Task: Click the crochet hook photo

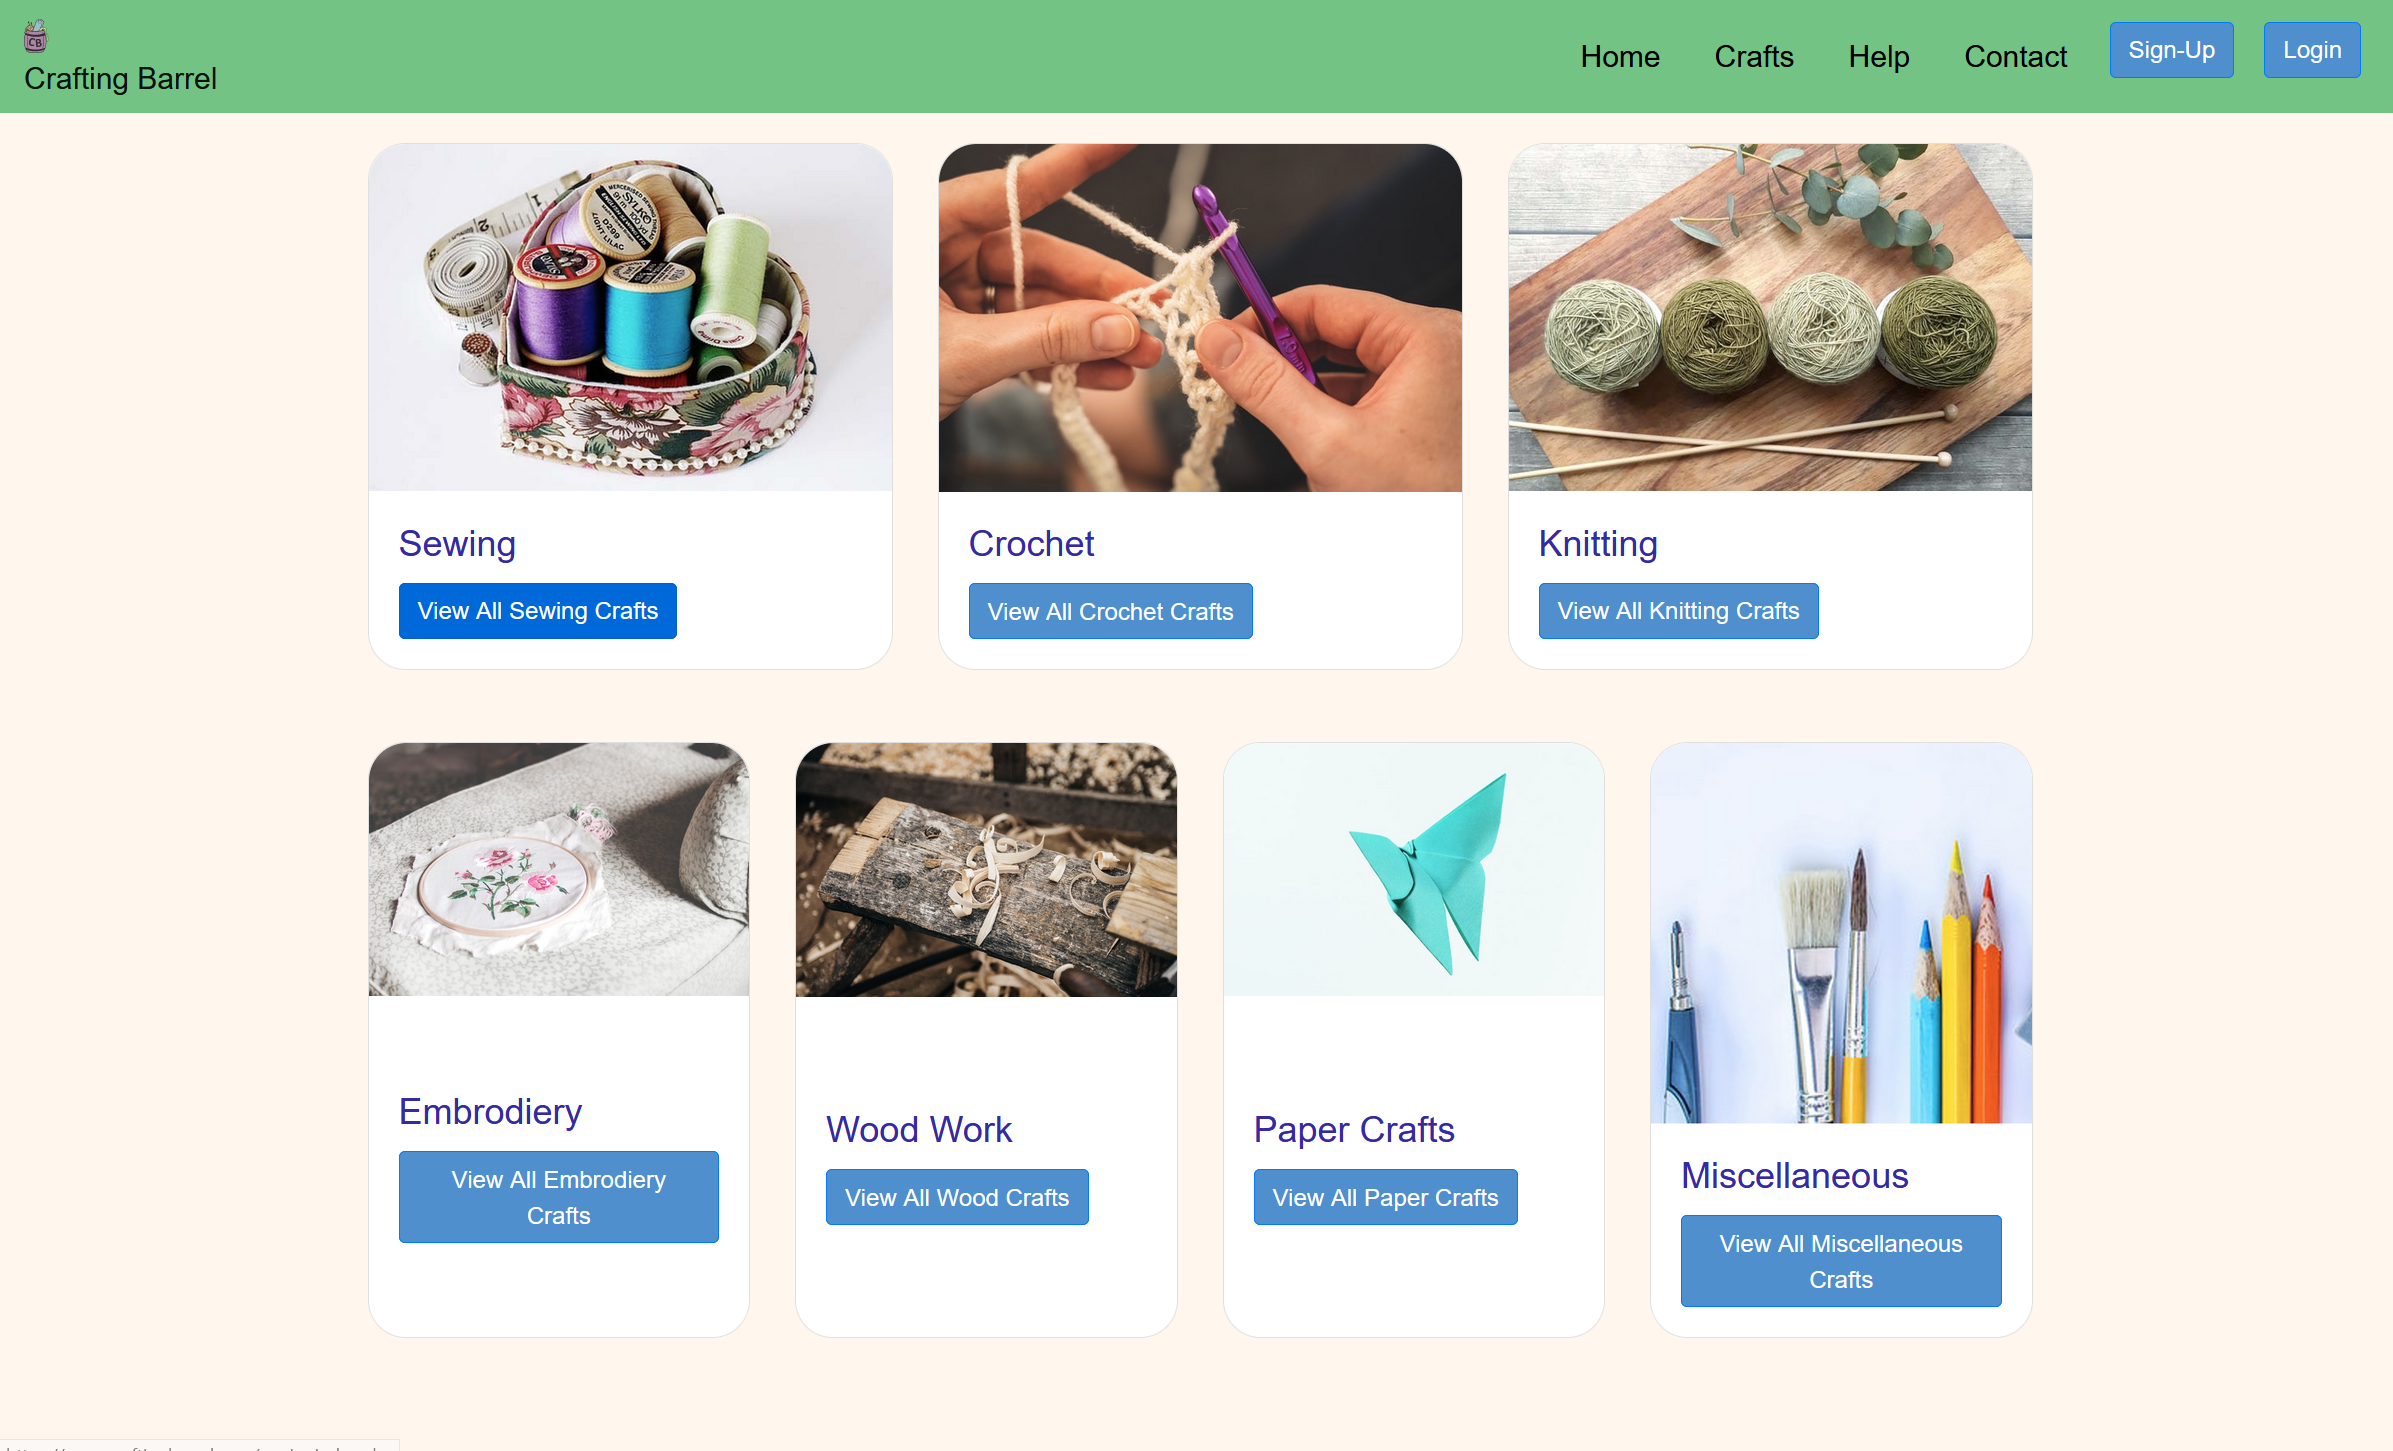Action: 1200,317
